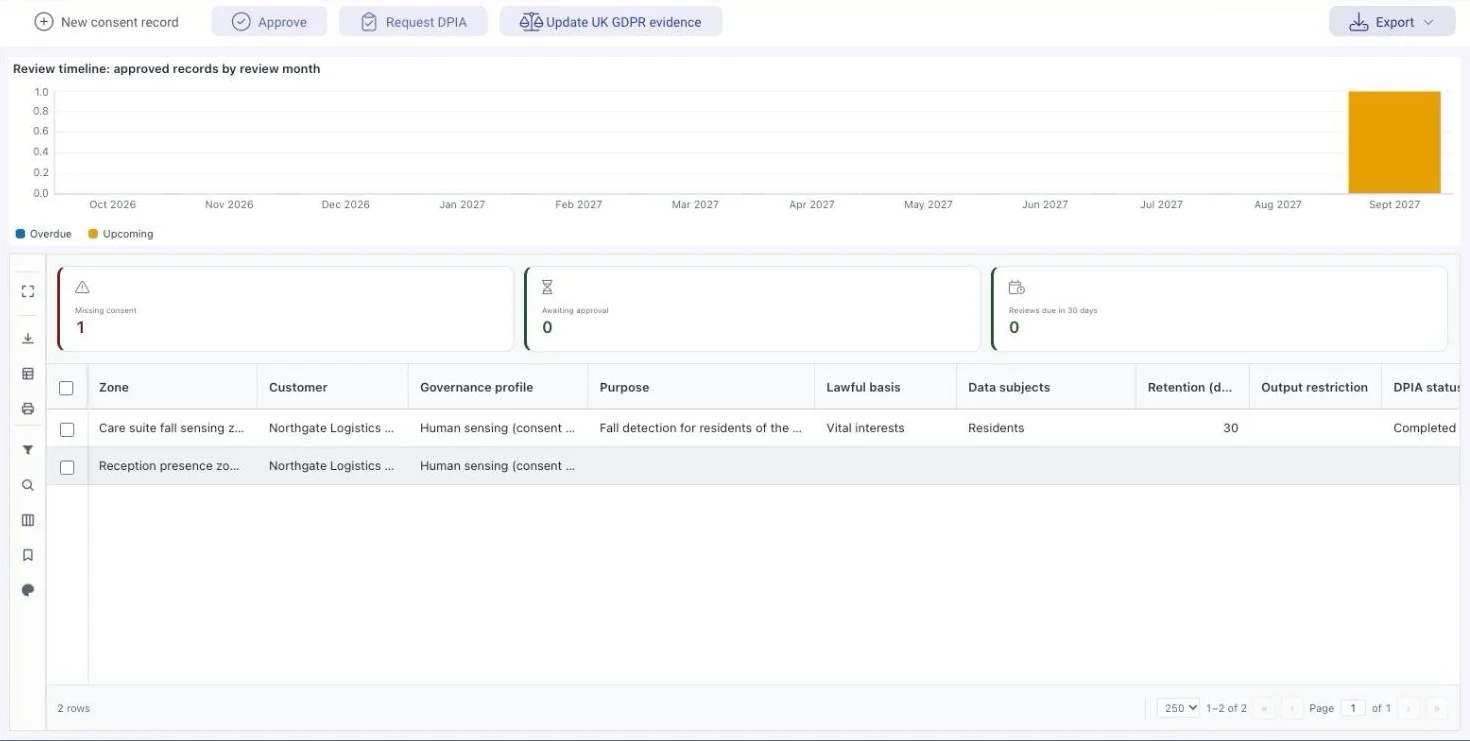Open the rows-per-page dropdown showing 250

pos(1178,708)
